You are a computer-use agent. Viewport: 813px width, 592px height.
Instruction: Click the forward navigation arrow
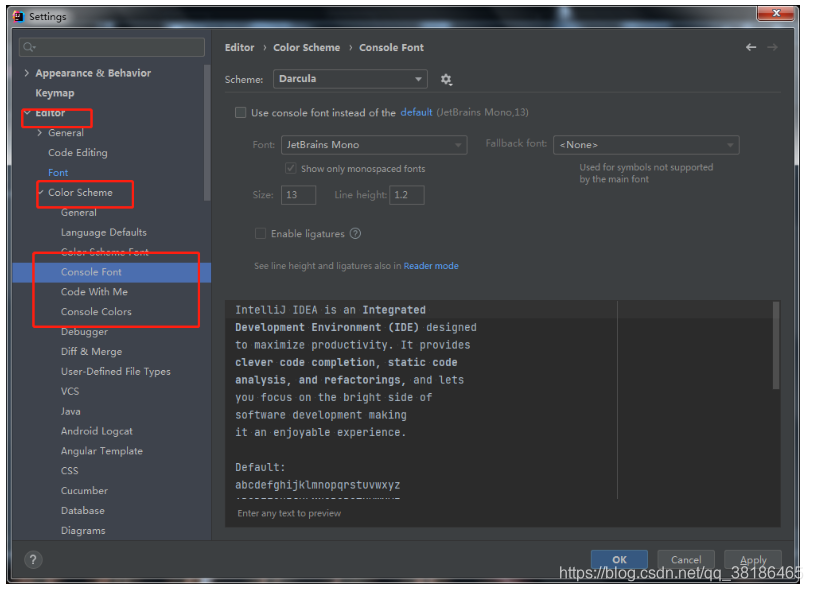(x=772, y=47)
